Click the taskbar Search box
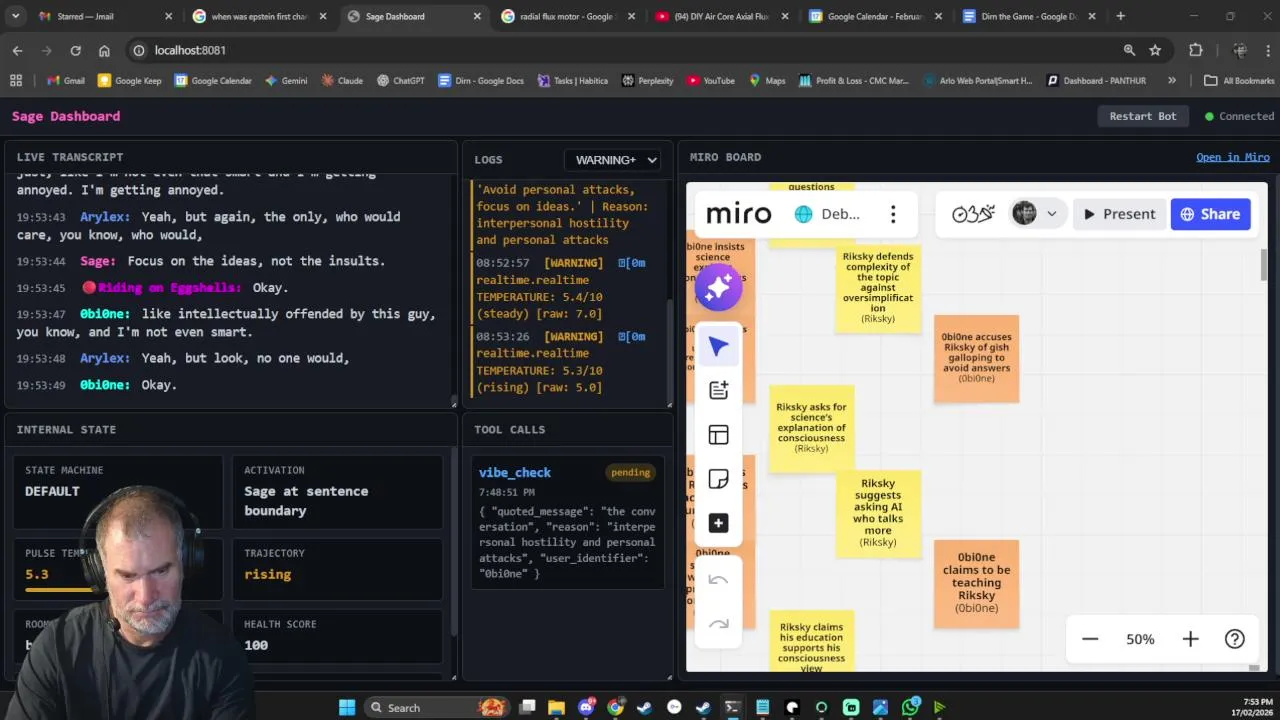 436,707
